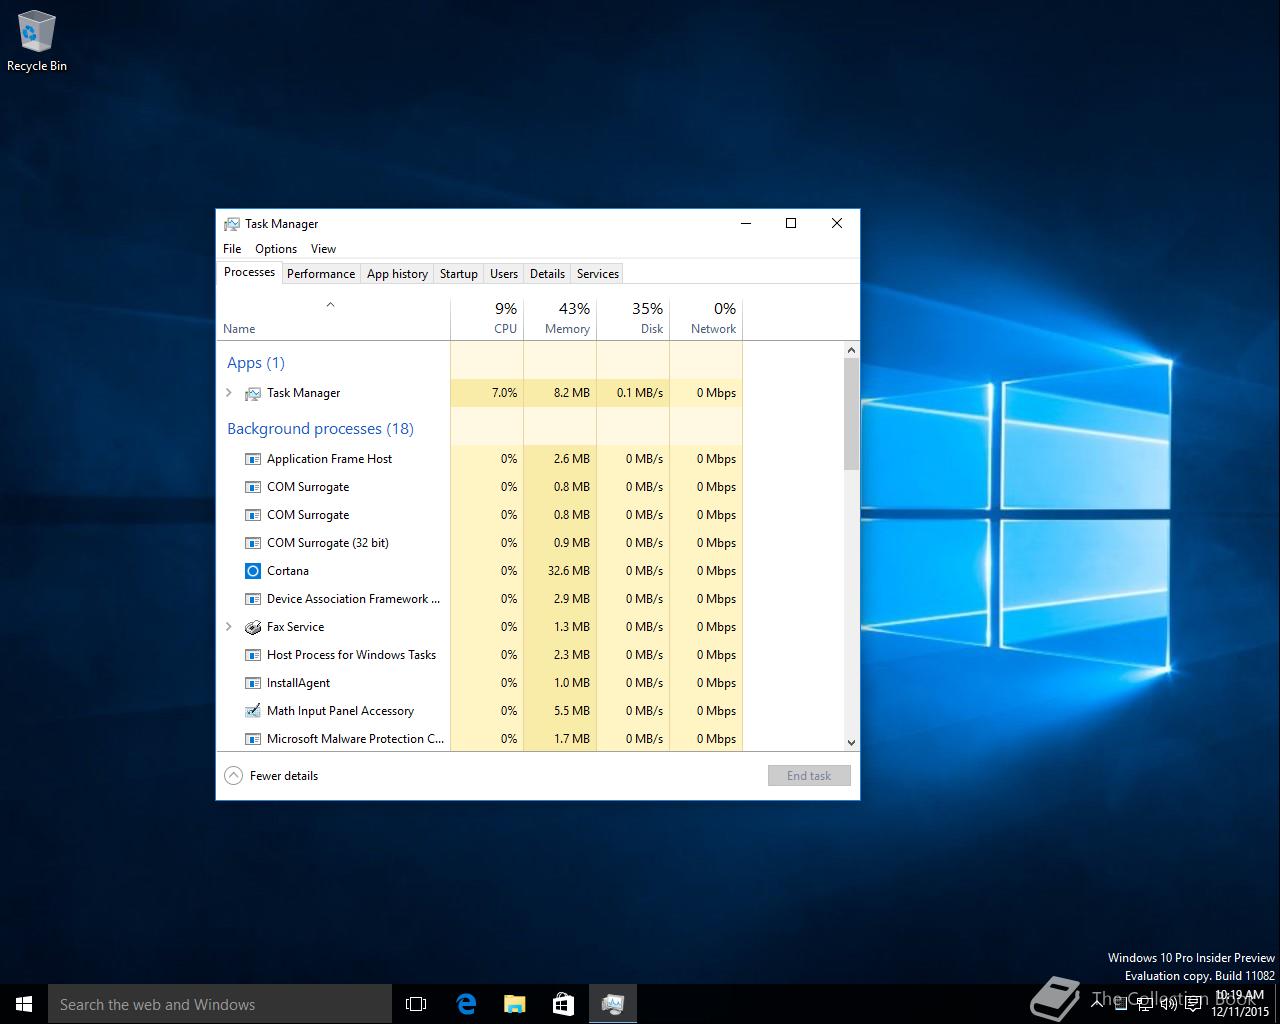Screen dimensions: 1280x1024
Task: Select Application Frame Host 2.6 MB cell
Action: 560,459
